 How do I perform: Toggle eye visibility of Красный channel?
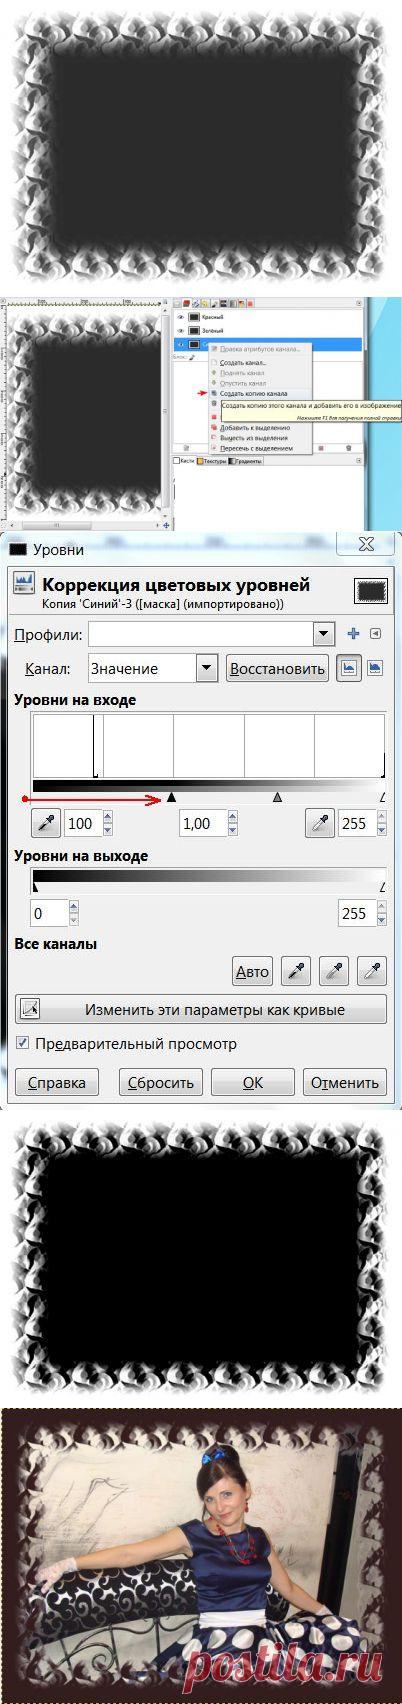[180, 315]
